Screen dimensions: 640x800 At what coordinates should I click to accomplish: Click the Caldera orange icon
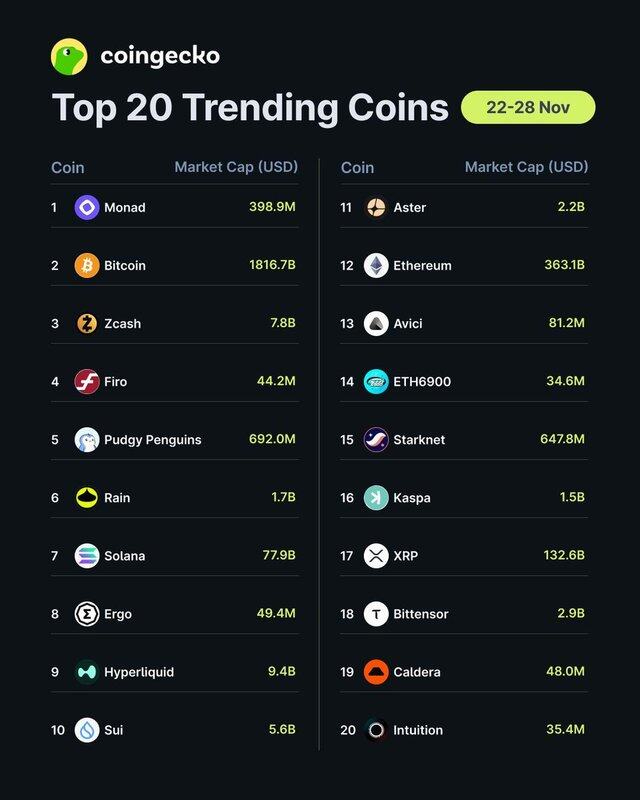[x=376, y=672]
